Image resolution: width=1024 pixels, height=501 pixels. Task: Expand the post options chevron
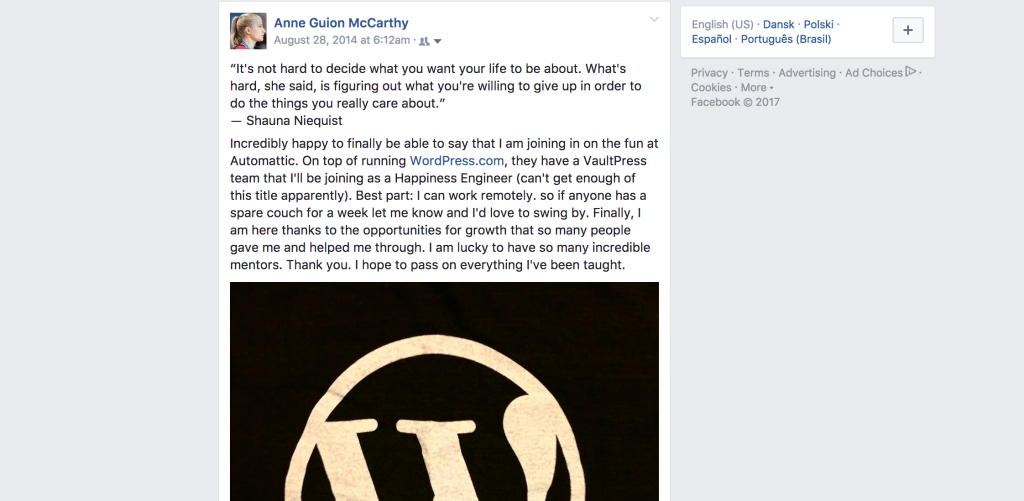pyautogui.click(x=654, y=20)
